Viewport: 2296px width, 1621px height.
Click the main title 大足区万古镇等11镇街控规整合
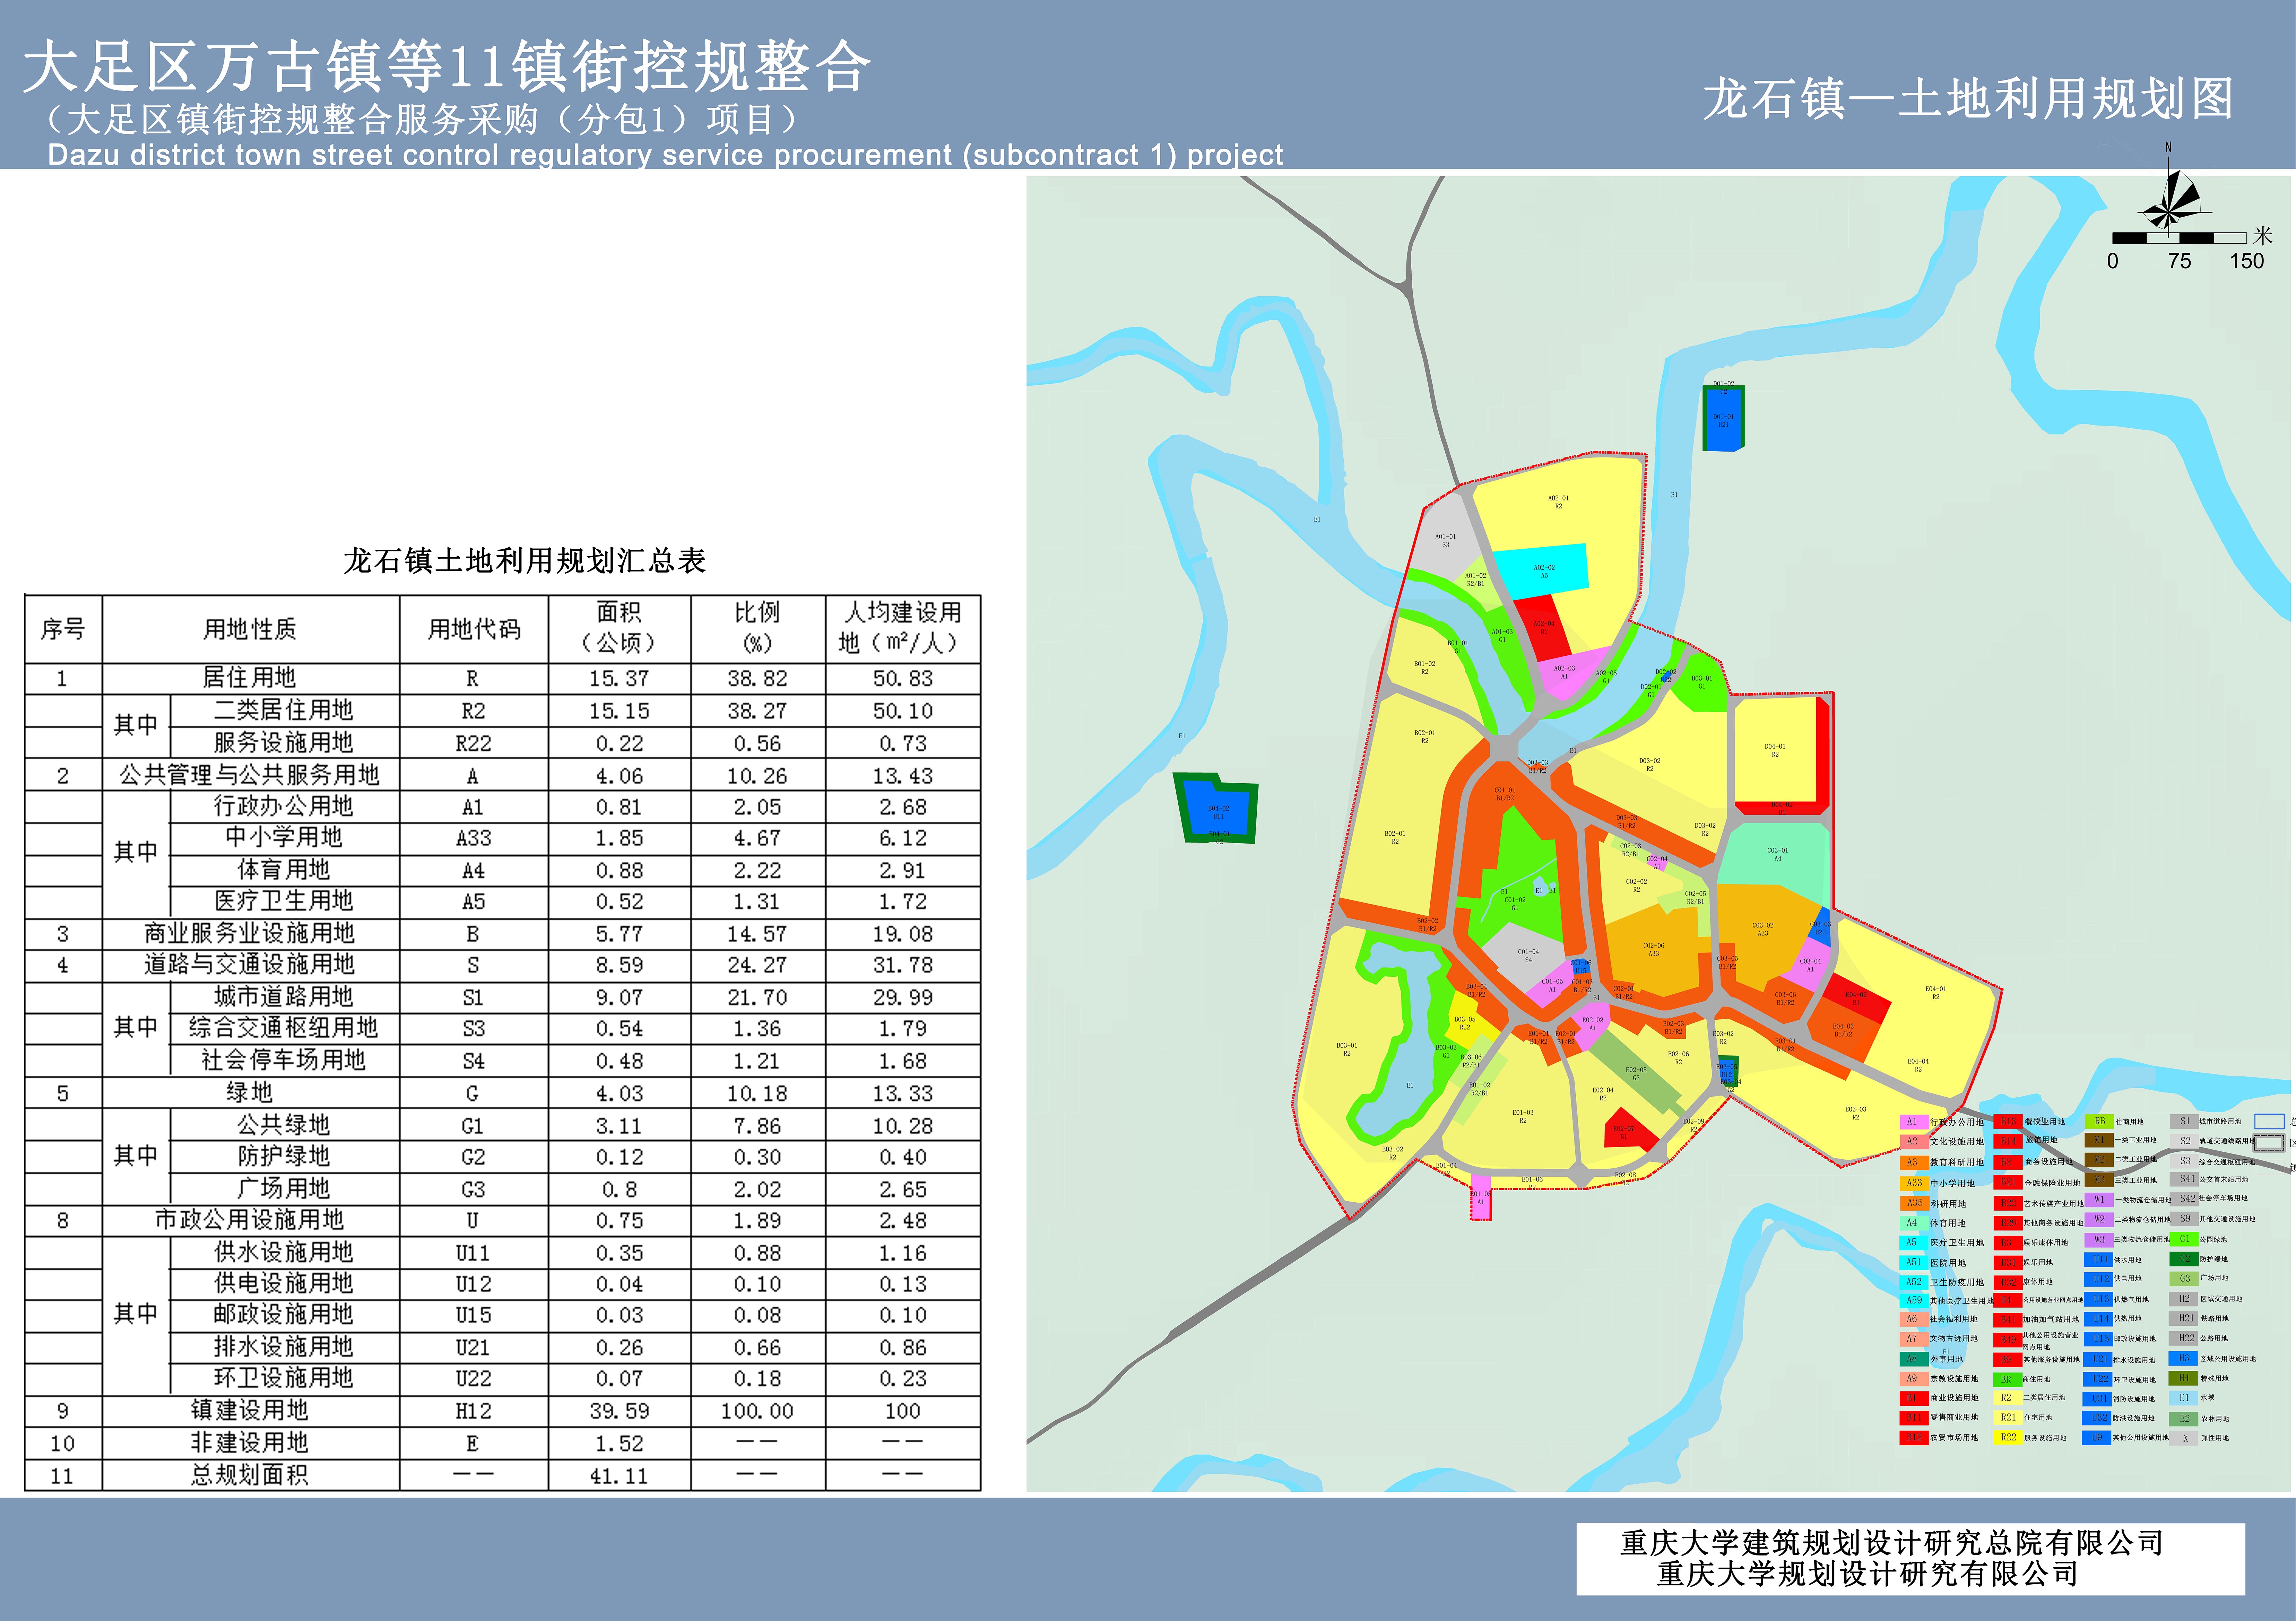click(446, 67)
